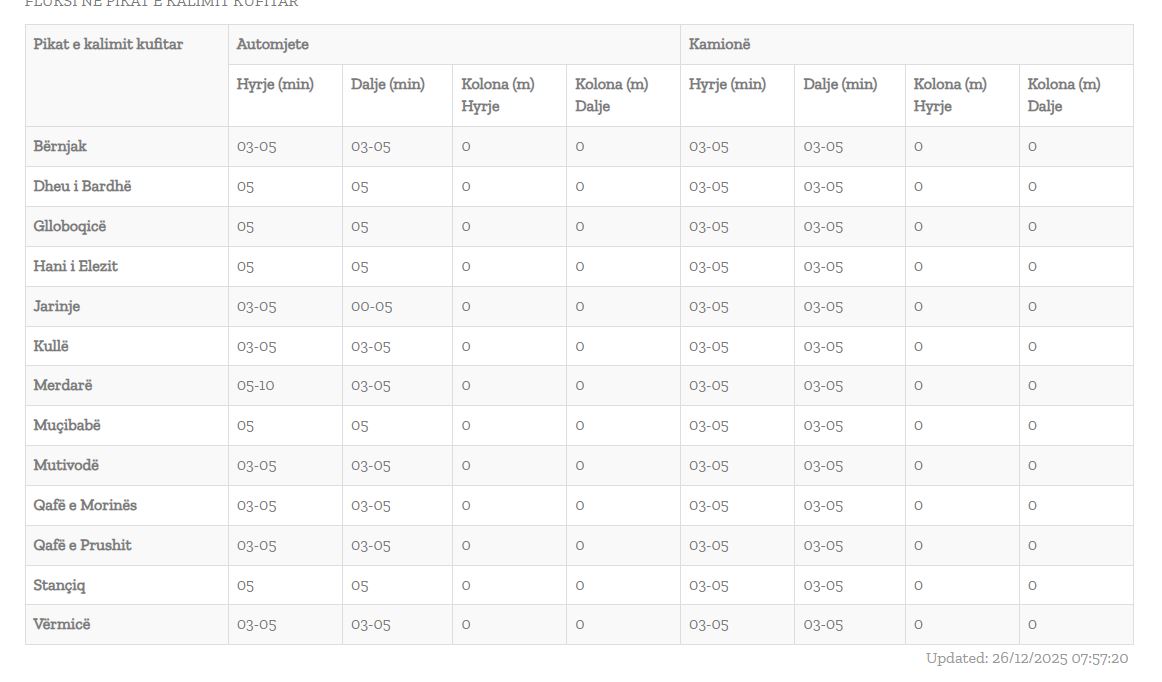Click the 00-05 exit time for Jarinje
Image resolution: width=1162 pixels, height=682 pixels.
click(372, 306)
